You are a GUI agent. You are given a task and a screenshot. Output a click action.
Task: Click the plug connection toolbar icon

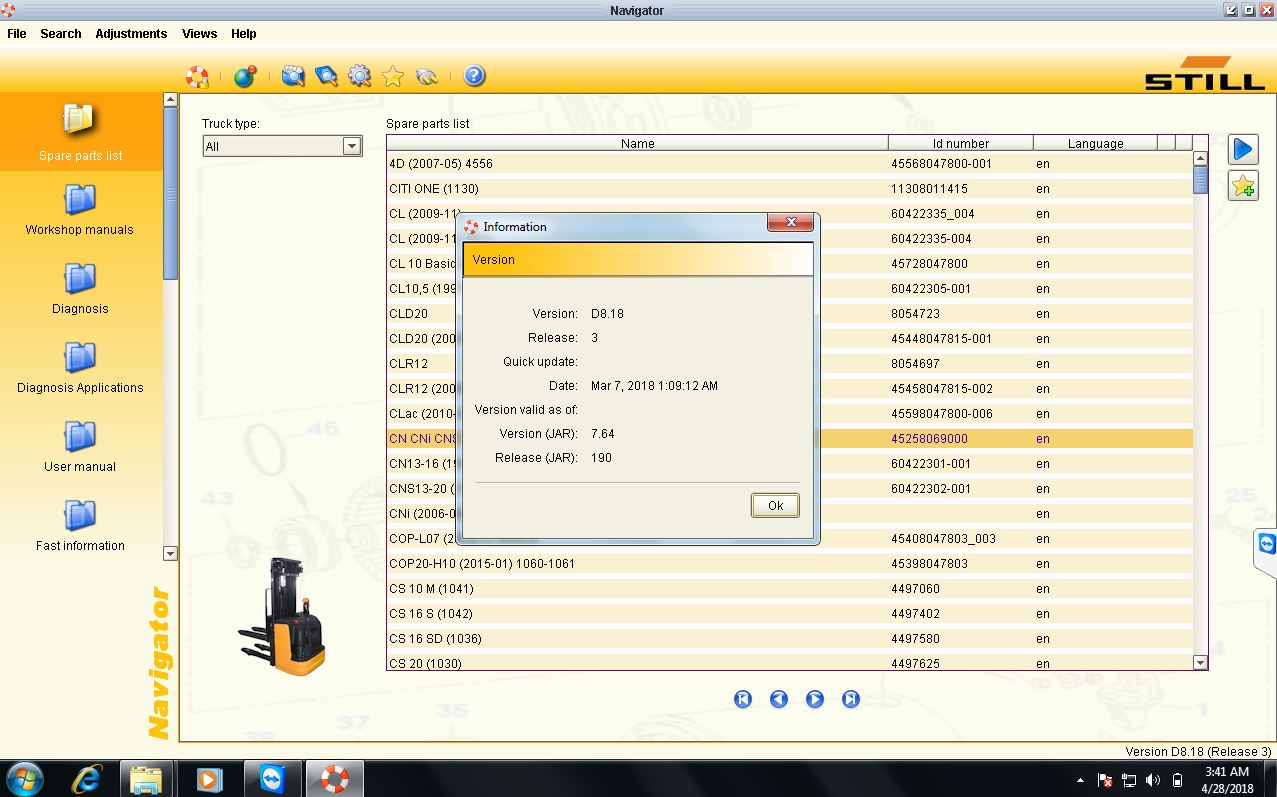point(427,76)
